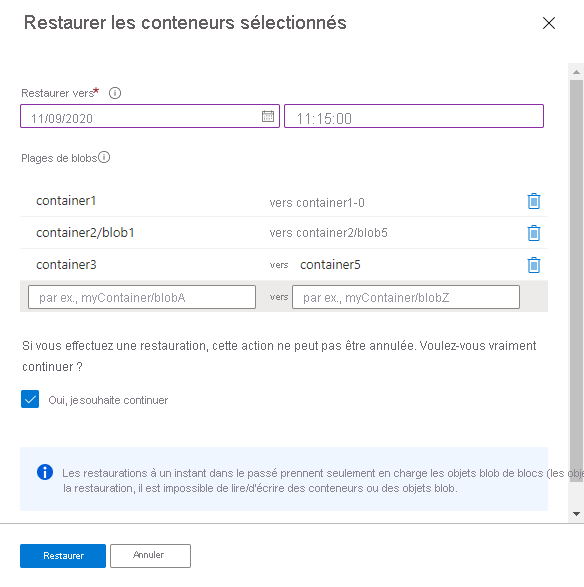Click the 'vers container1-0' range end
Image resolution: width=584 pixels, height=587 pixels.
[317, 203]
